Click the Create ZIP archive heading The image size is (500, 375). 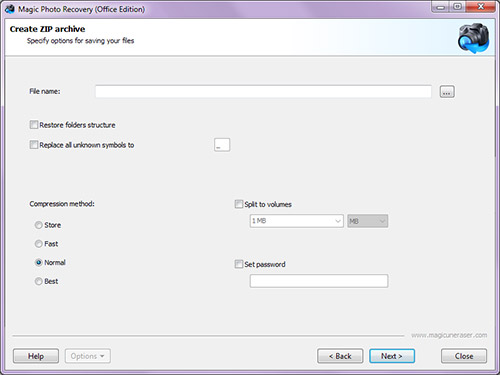pyautogui.click(x=47, y=29)
